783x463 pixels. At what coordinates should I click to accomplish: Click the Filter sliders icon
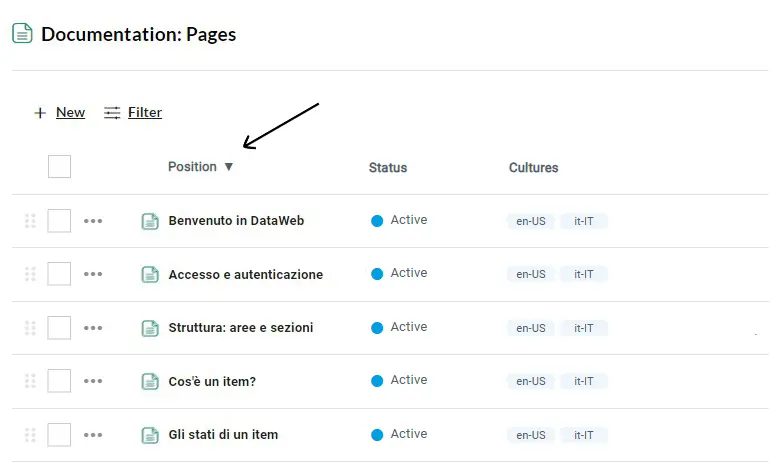(x=112, y=113)
